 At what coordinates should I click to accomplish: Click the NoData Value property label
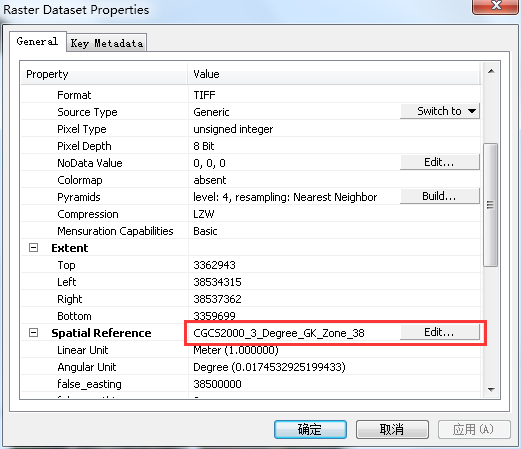click(x=90, y=163)
